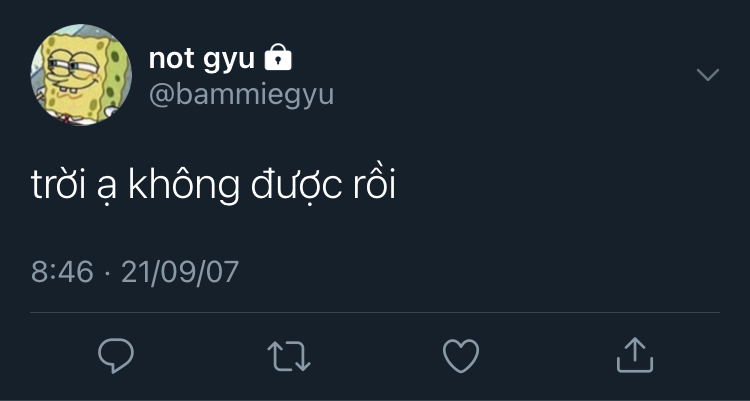The image size is (750, 401).
Task: Select the tweet text trời ạ không được rồi
Action: tap(213, 186)
